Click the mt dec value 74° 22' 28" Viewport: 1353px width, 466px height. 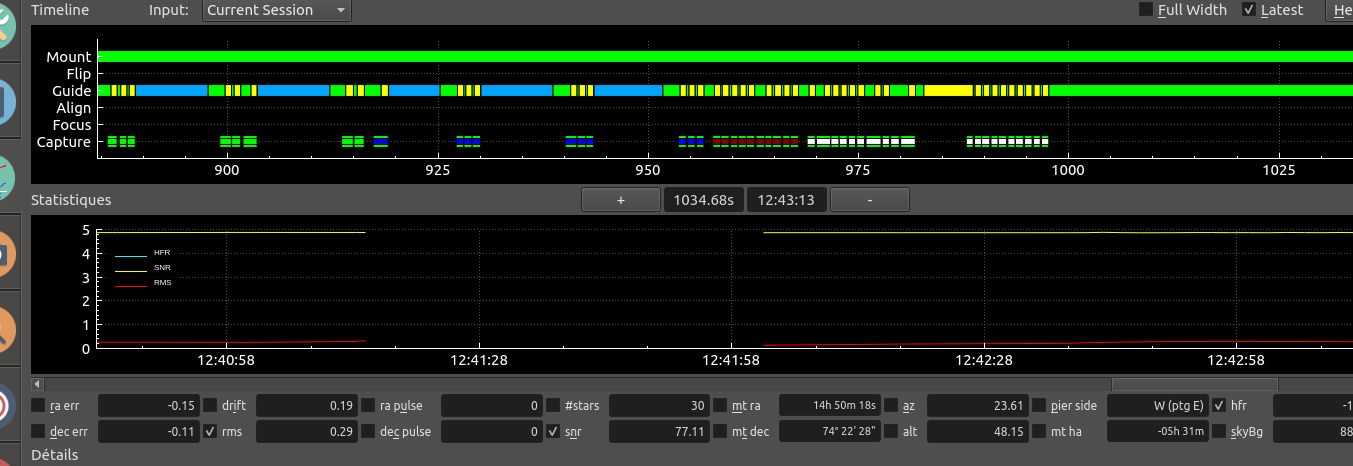(829, 432)
